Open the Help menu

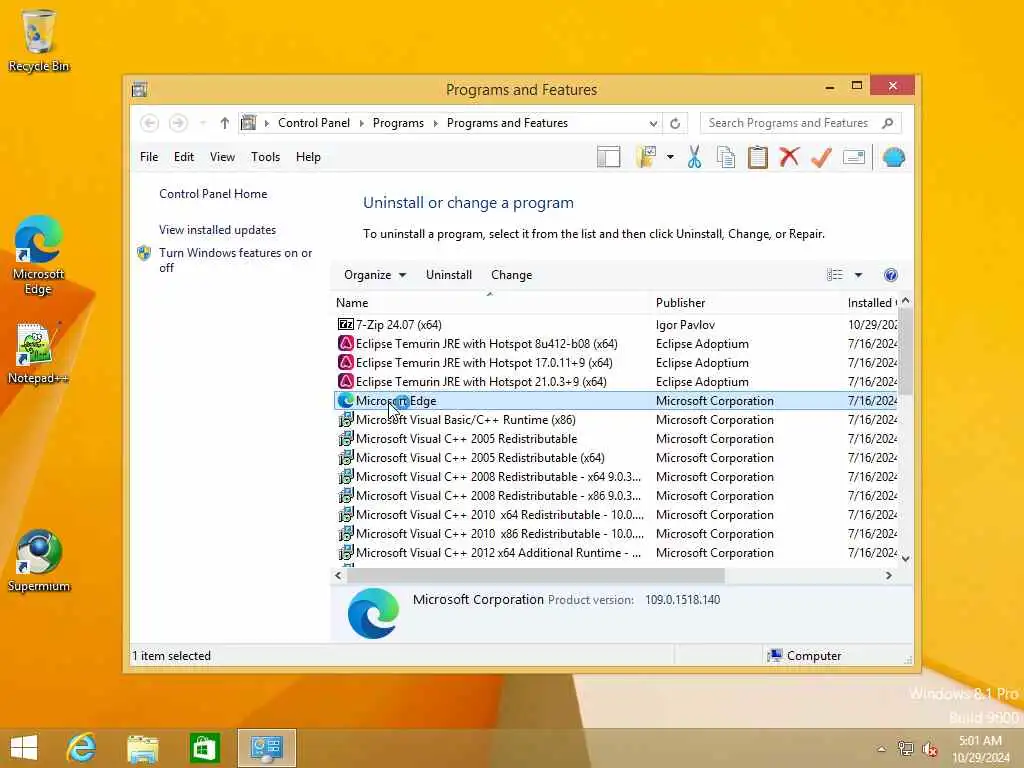[308, 157]
